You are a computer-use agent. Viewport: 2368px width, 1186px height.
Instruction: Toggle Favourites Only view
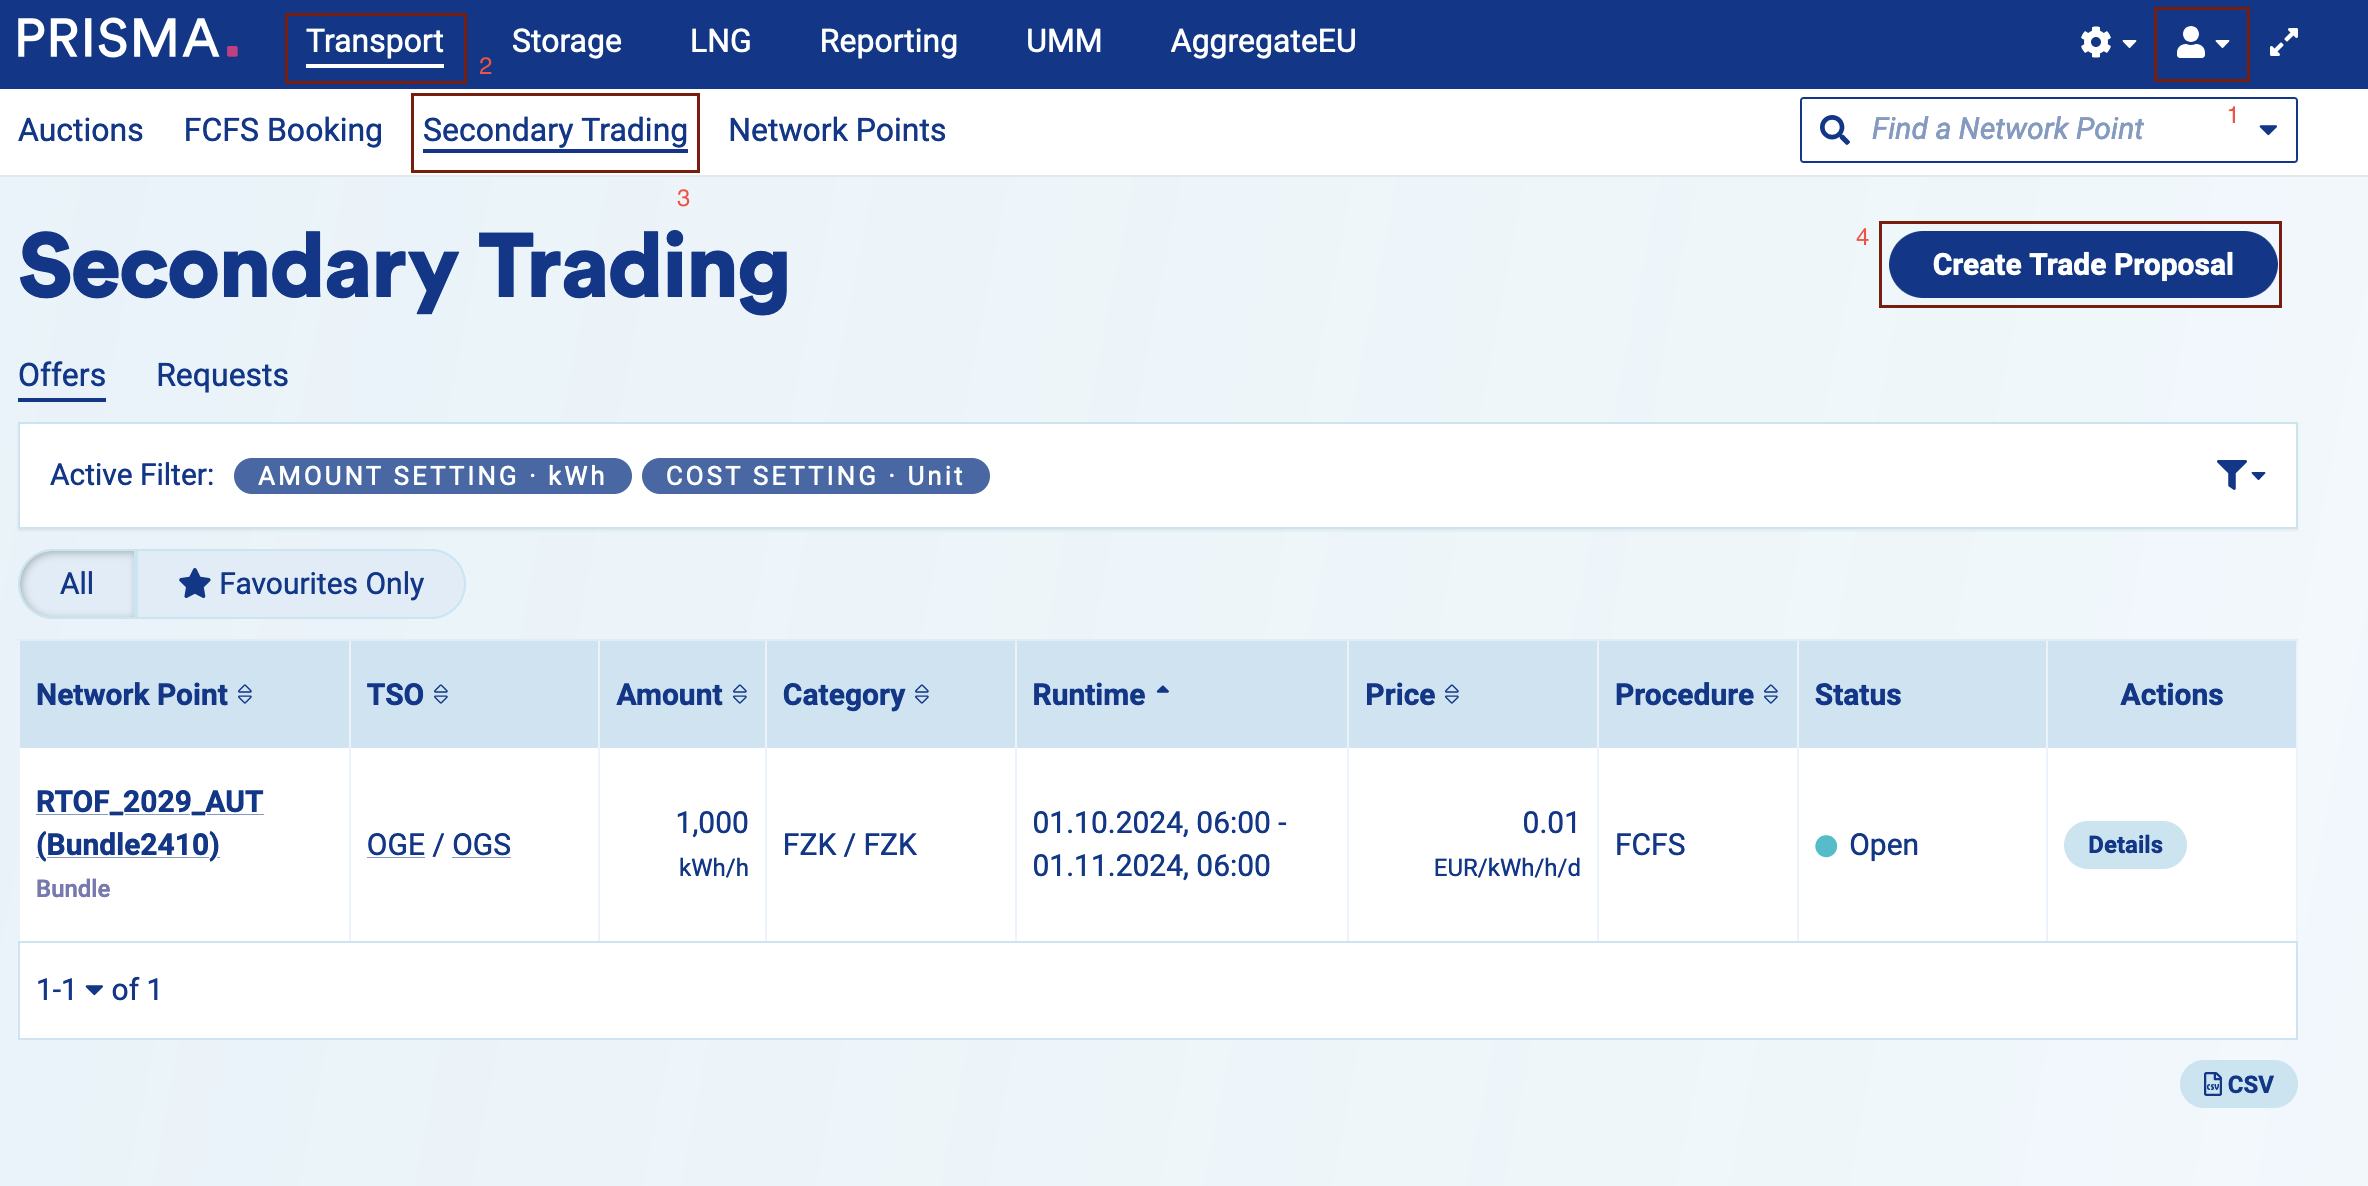pyautogui.click(x=301, y=584)
